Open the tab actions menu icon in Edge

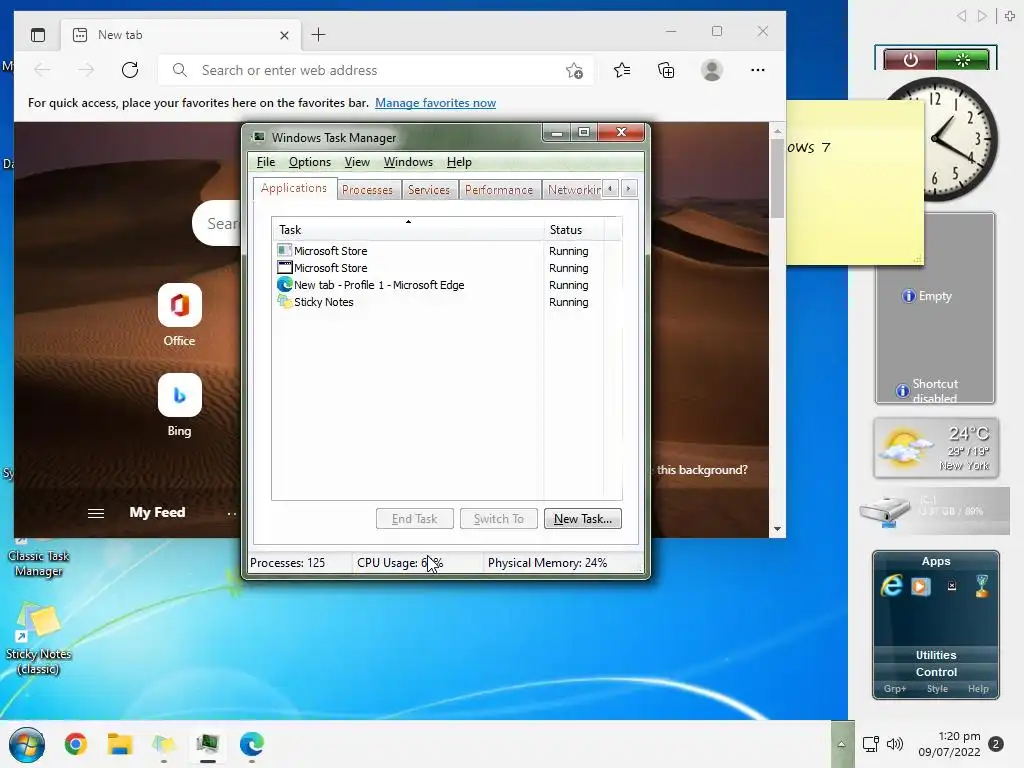[38, 35]
